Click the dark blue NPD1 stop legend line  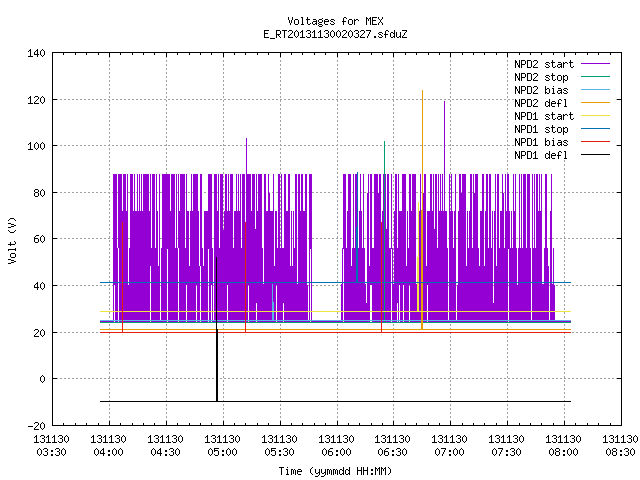pos(596,129)
